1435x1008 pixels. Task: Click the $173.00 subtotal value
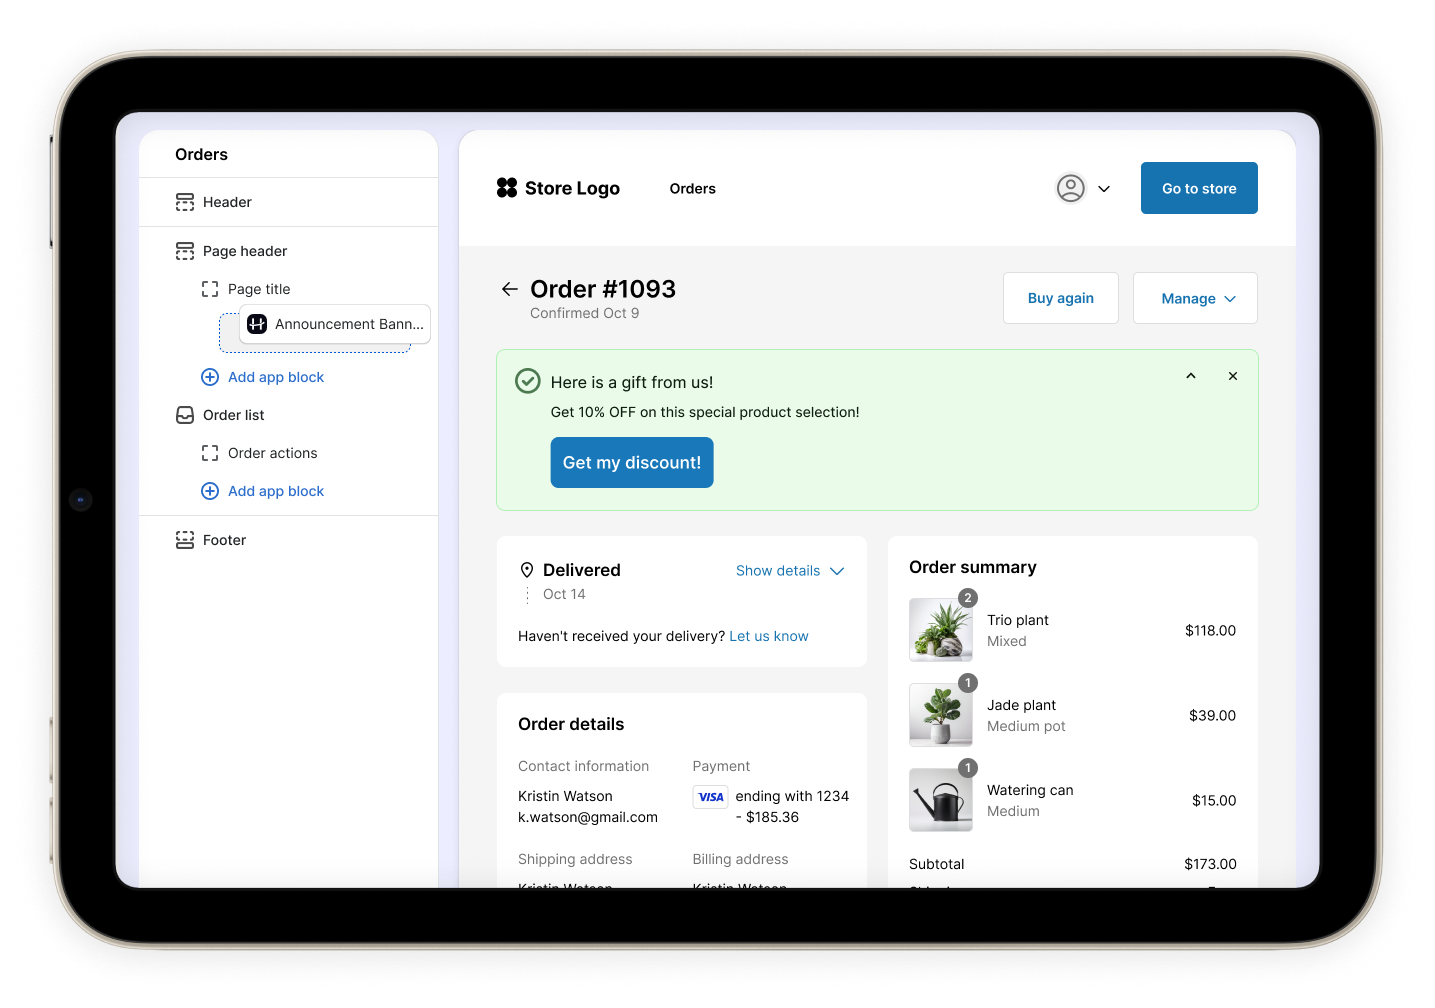1210,864
